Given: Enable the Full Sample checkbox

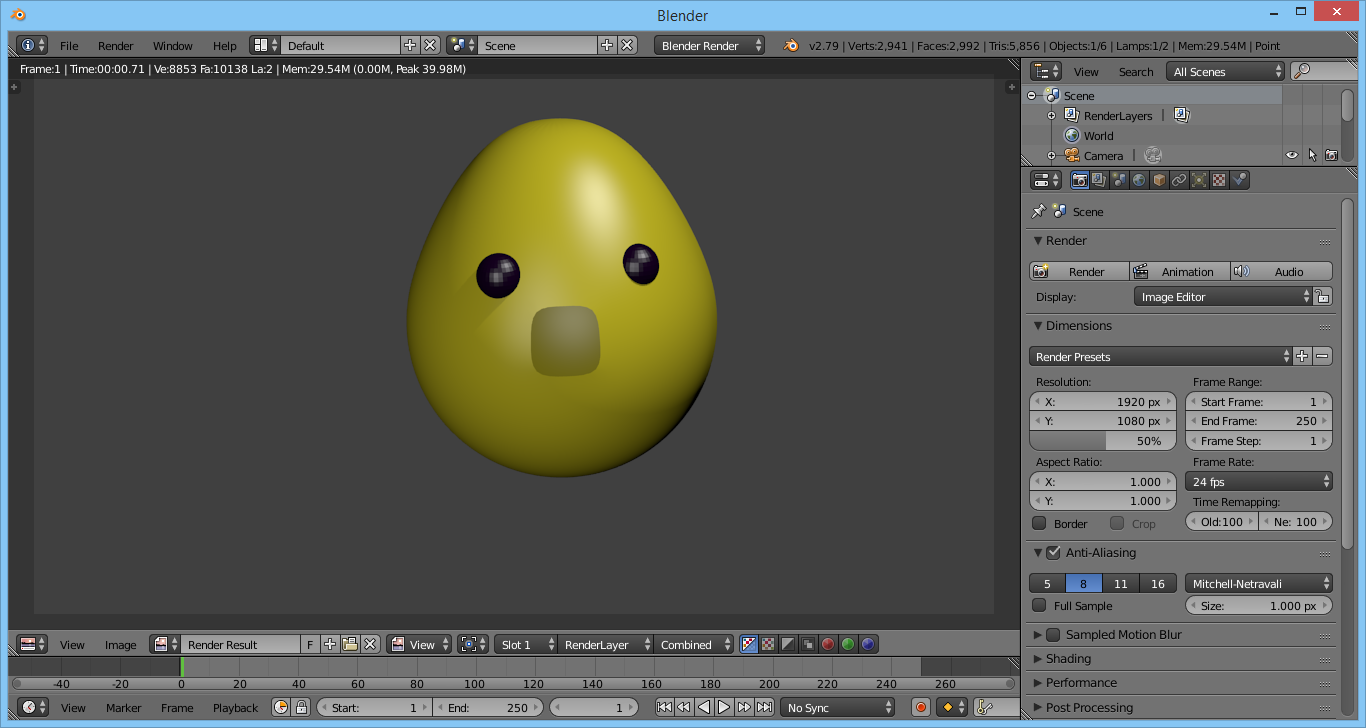Looking at the screenshot, I should click(1039, 605).
